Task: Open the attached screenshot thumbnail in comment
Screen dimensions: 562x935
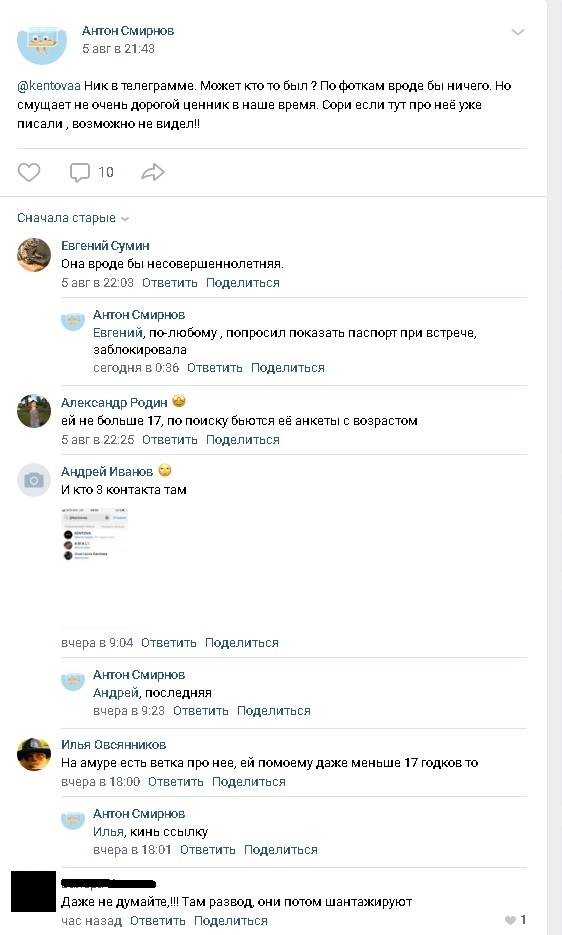Action: pos(94,534)
